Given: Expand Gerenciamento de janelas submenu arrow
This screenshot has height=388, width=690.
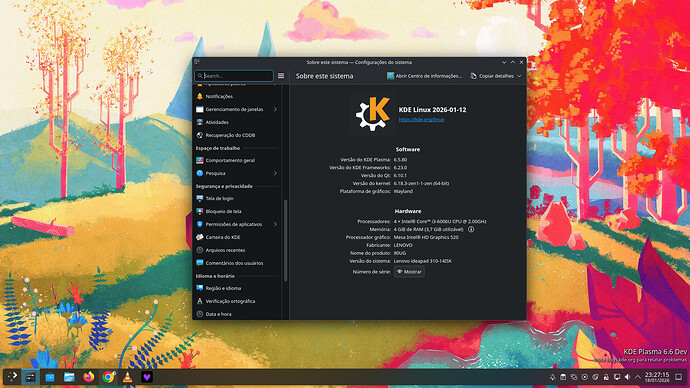Looking at the screenshot, I should (x=275, y=109).
